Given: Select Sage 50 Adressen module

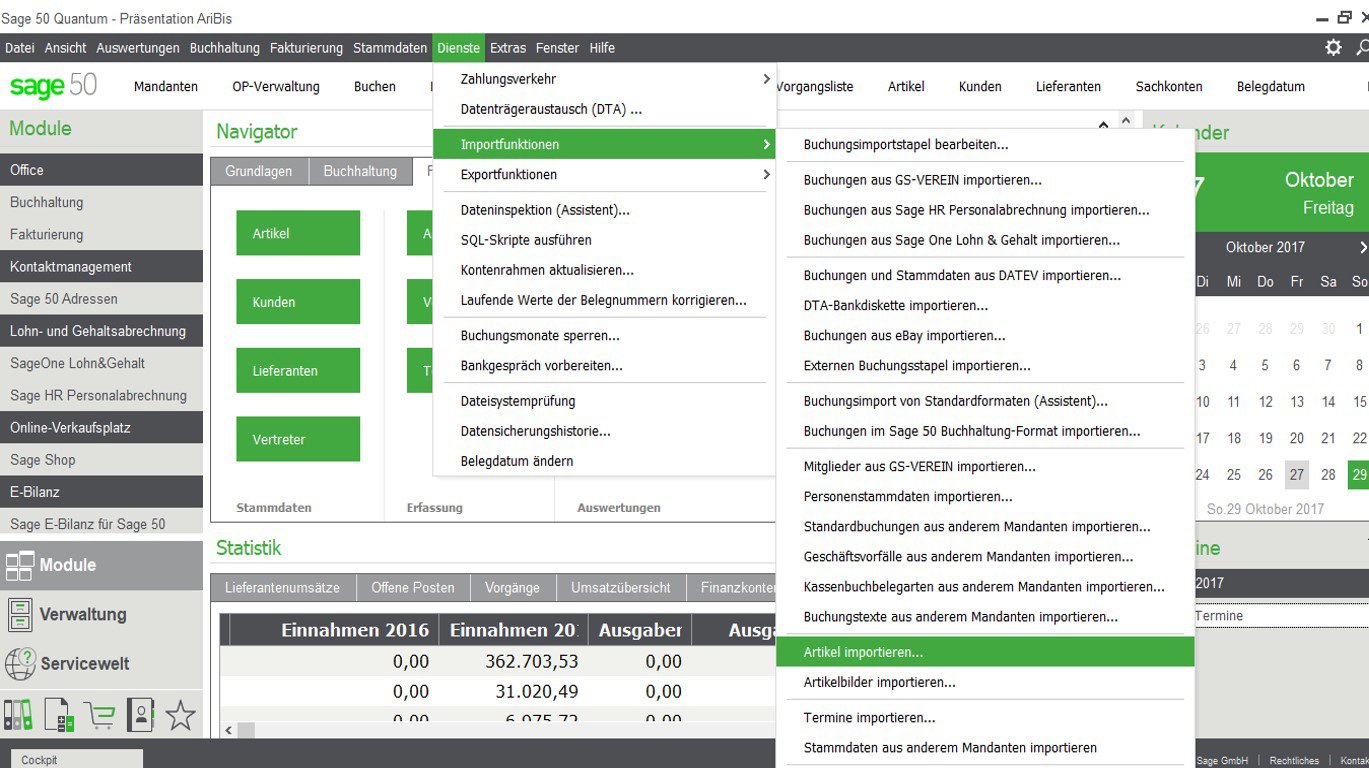Looking at the screenshot, I should pos(102,299).
